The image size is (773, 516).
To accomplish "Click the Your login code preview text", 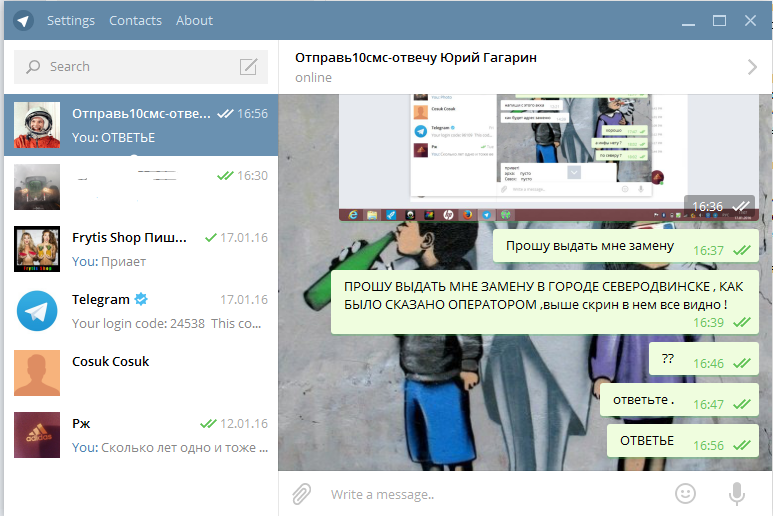I will [167, 324].
